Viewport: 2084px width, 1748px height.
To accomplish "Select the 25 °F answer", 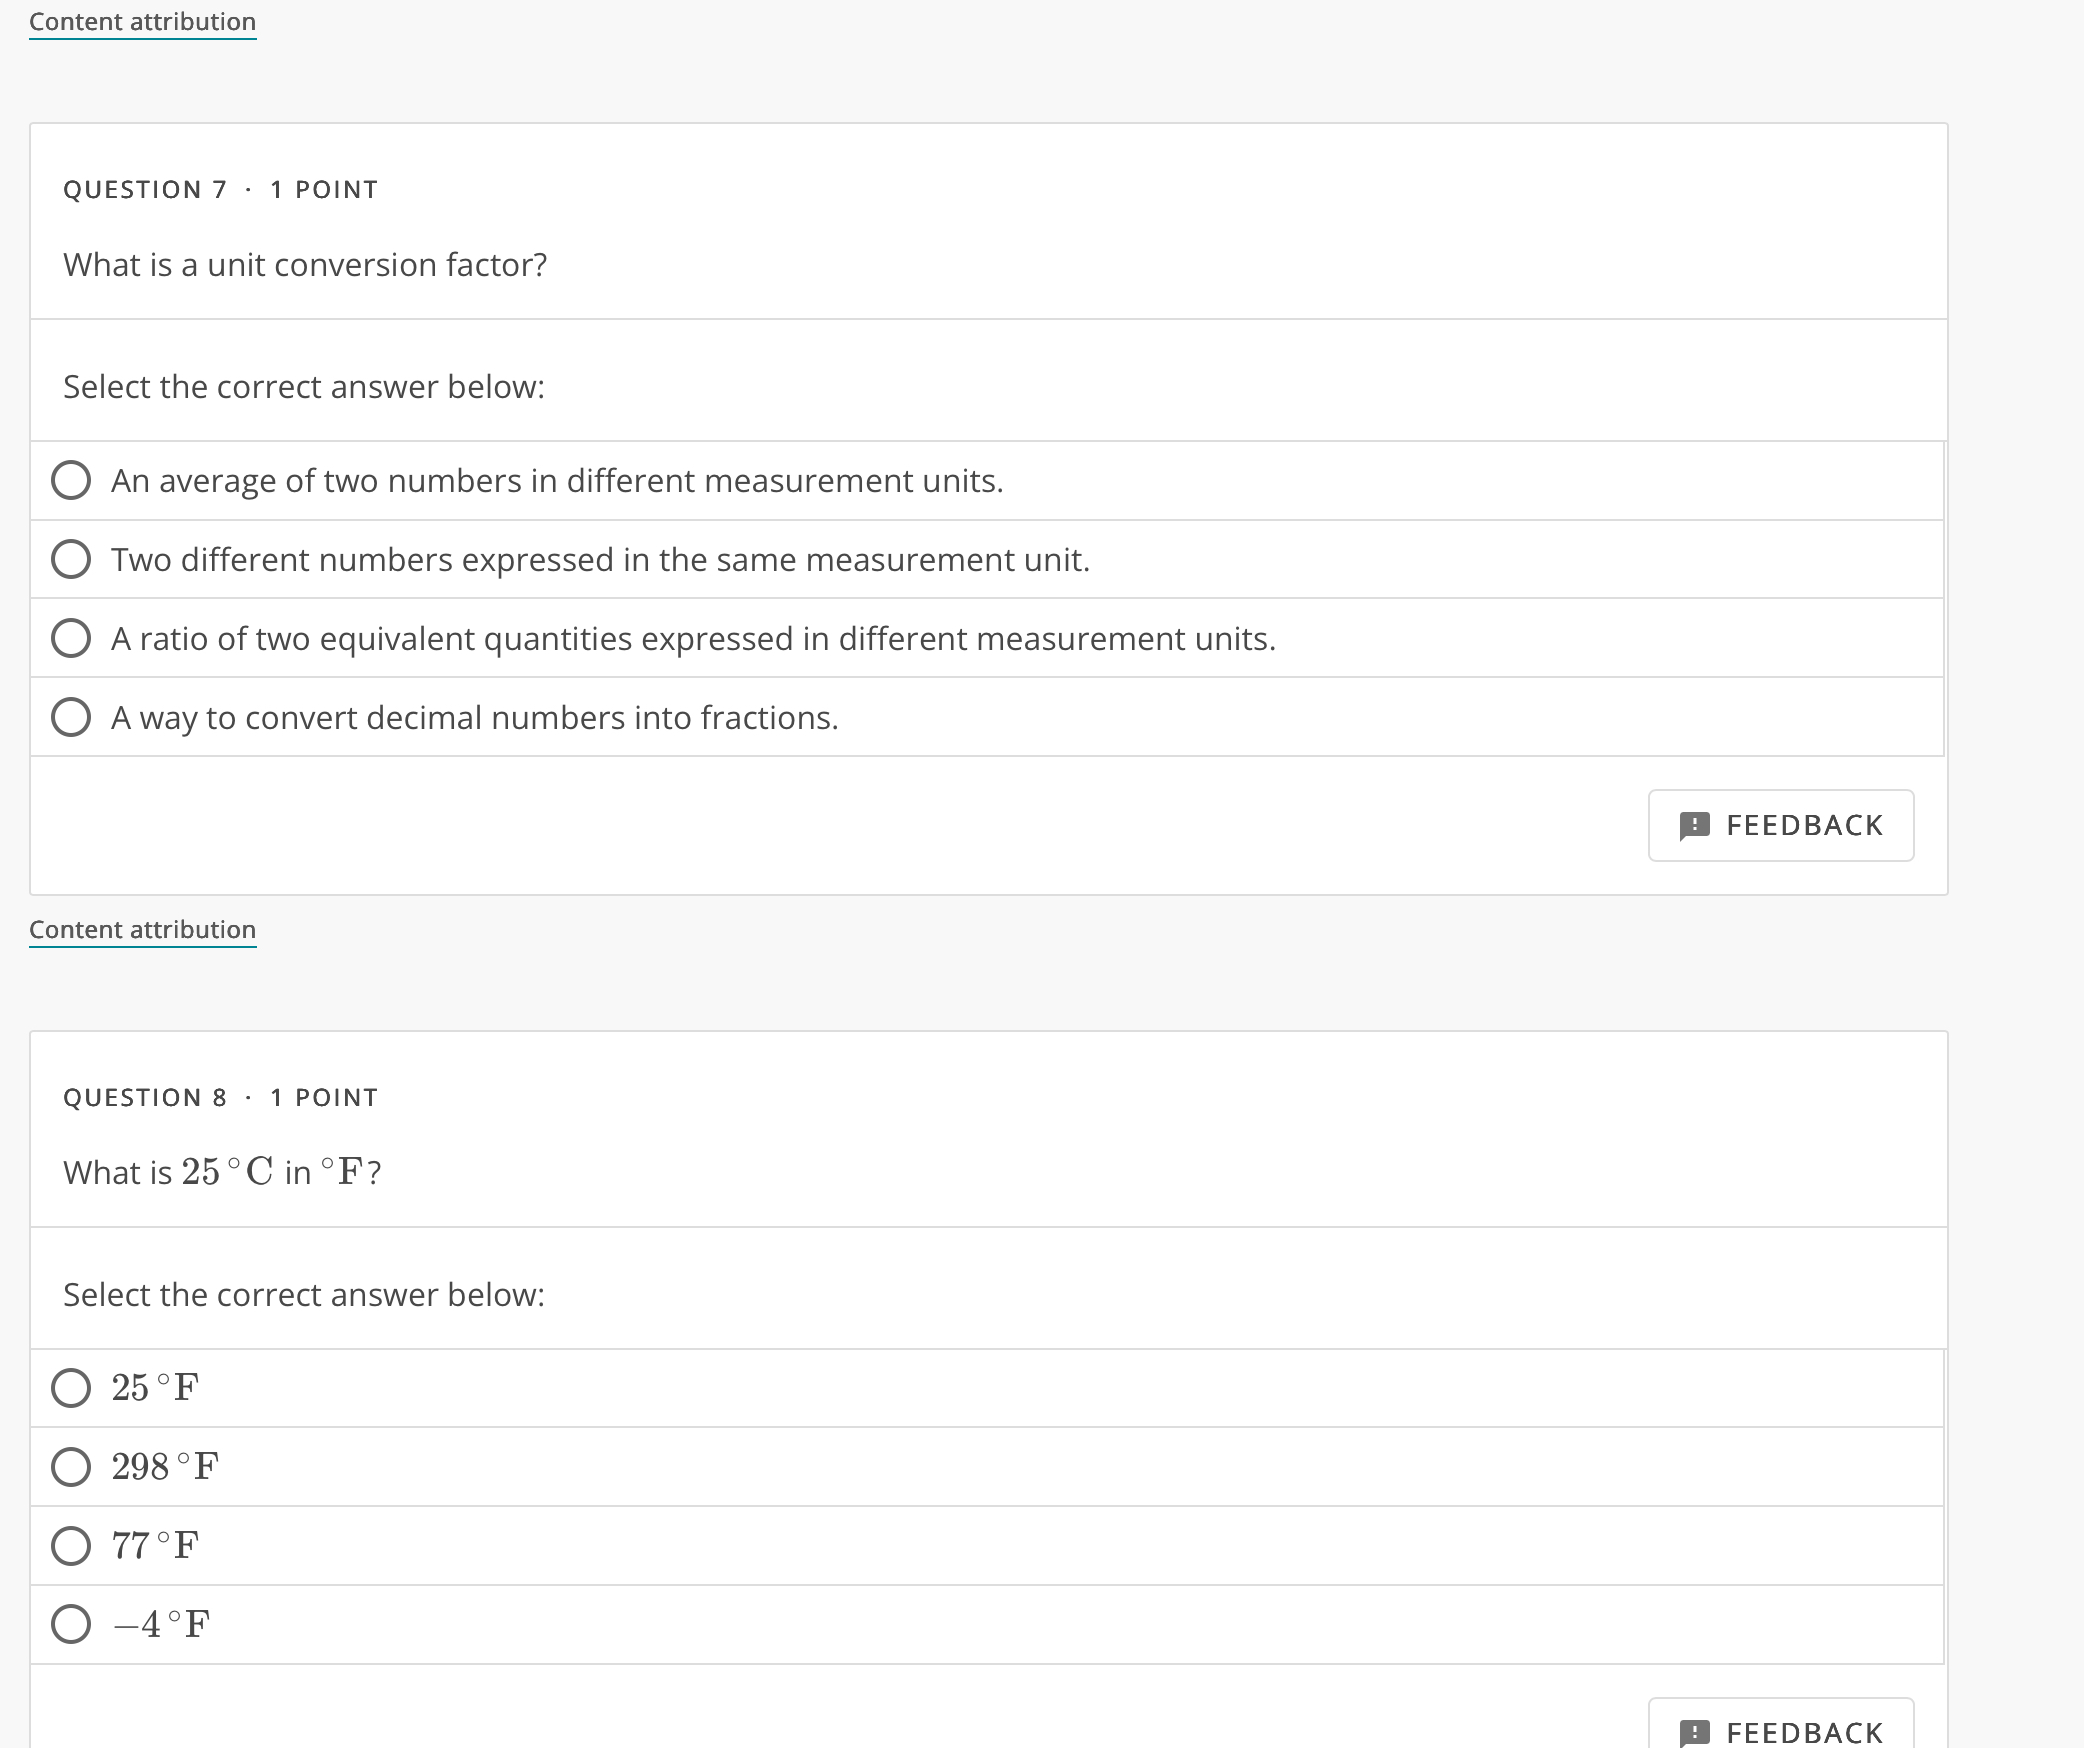I will pos(71,1388).
